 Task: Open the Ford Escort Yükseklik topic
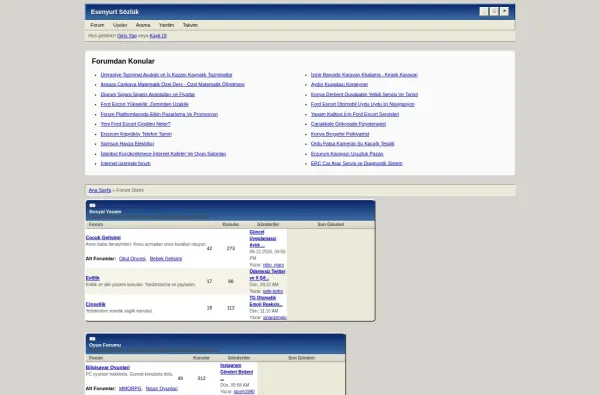pyautogui.click(x=145, y=104)
